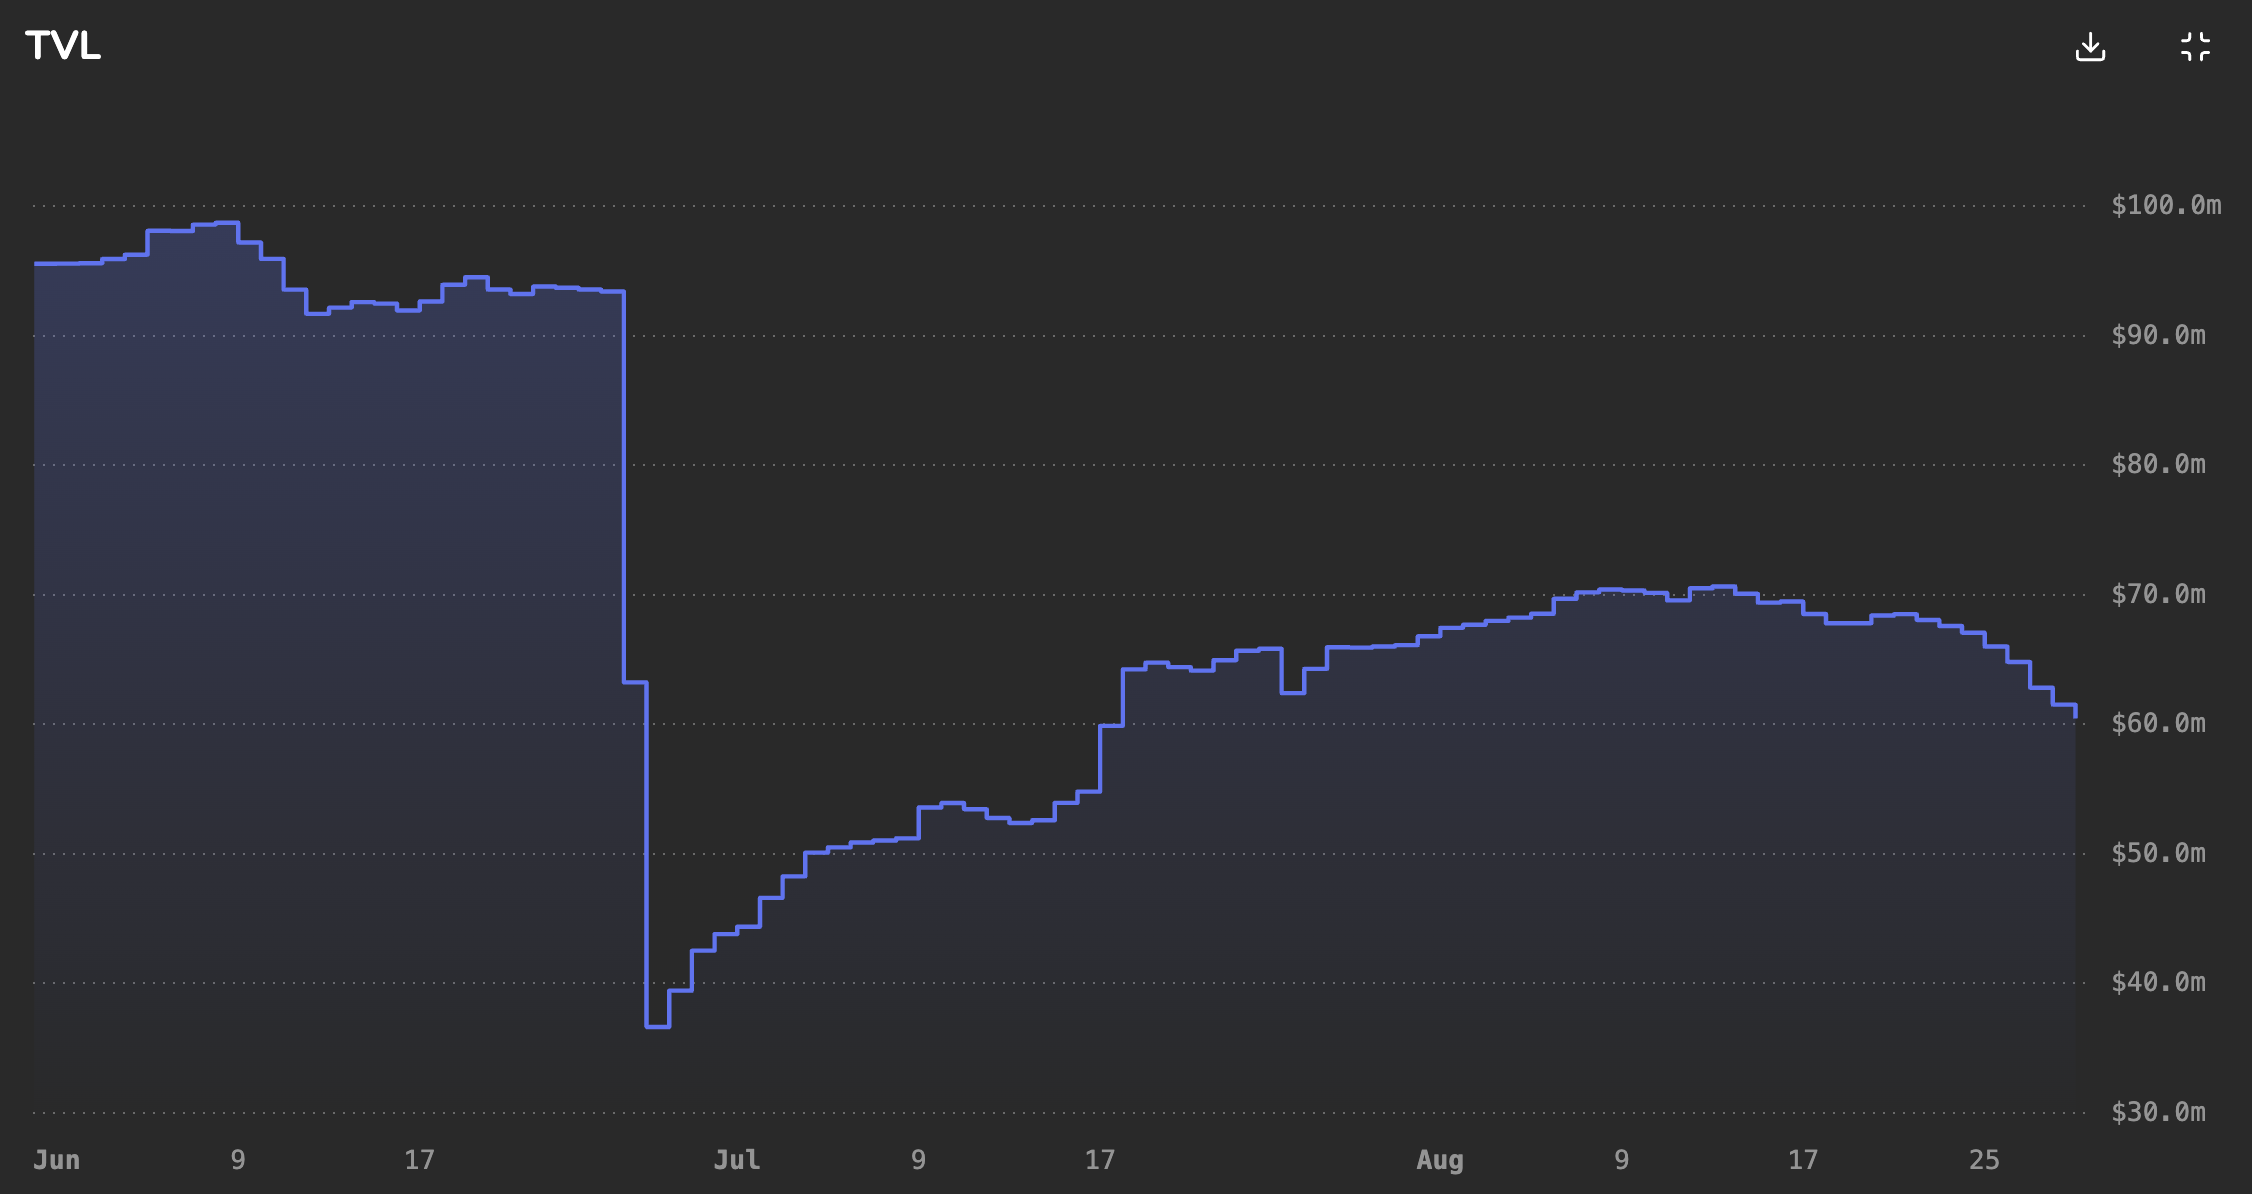Viewport: 2252px width, 1194px height.
Task: Click the $80.0m y-axis label
Action: tap(2157, 464)
